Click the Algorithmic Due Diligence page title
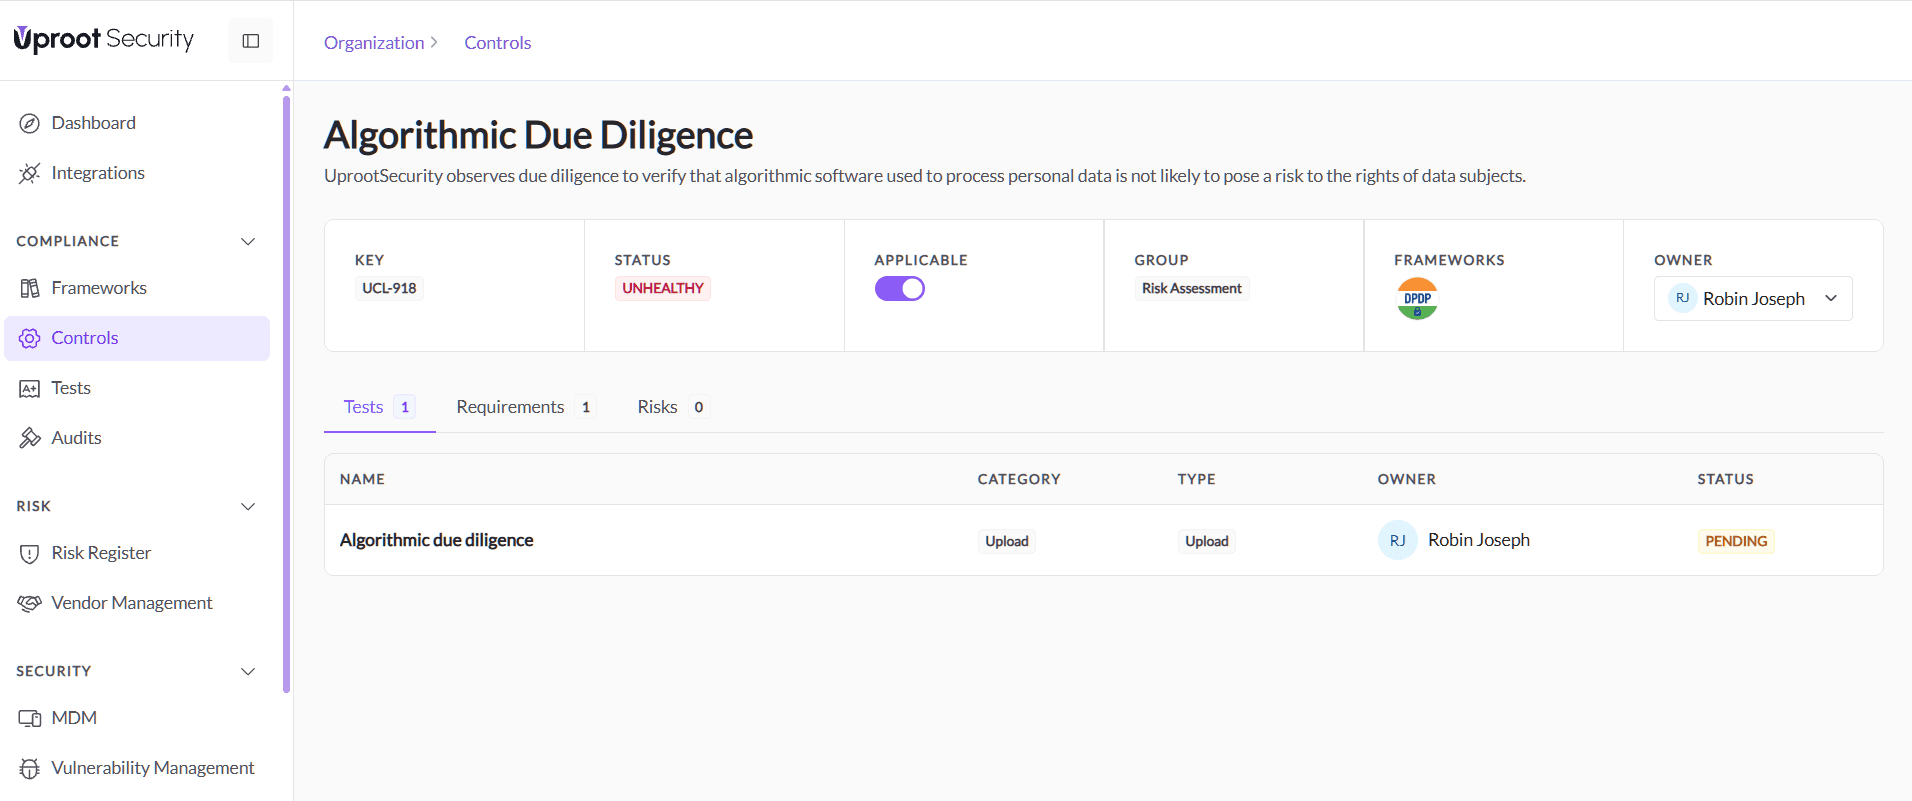The width and height of the screenshot is (1912, 801). point(538,135)
